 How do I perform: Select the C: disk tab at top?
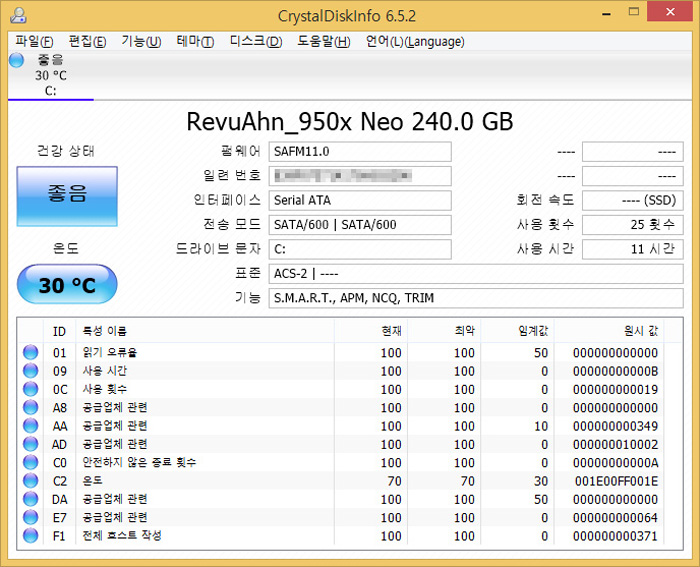click(50, 75)
